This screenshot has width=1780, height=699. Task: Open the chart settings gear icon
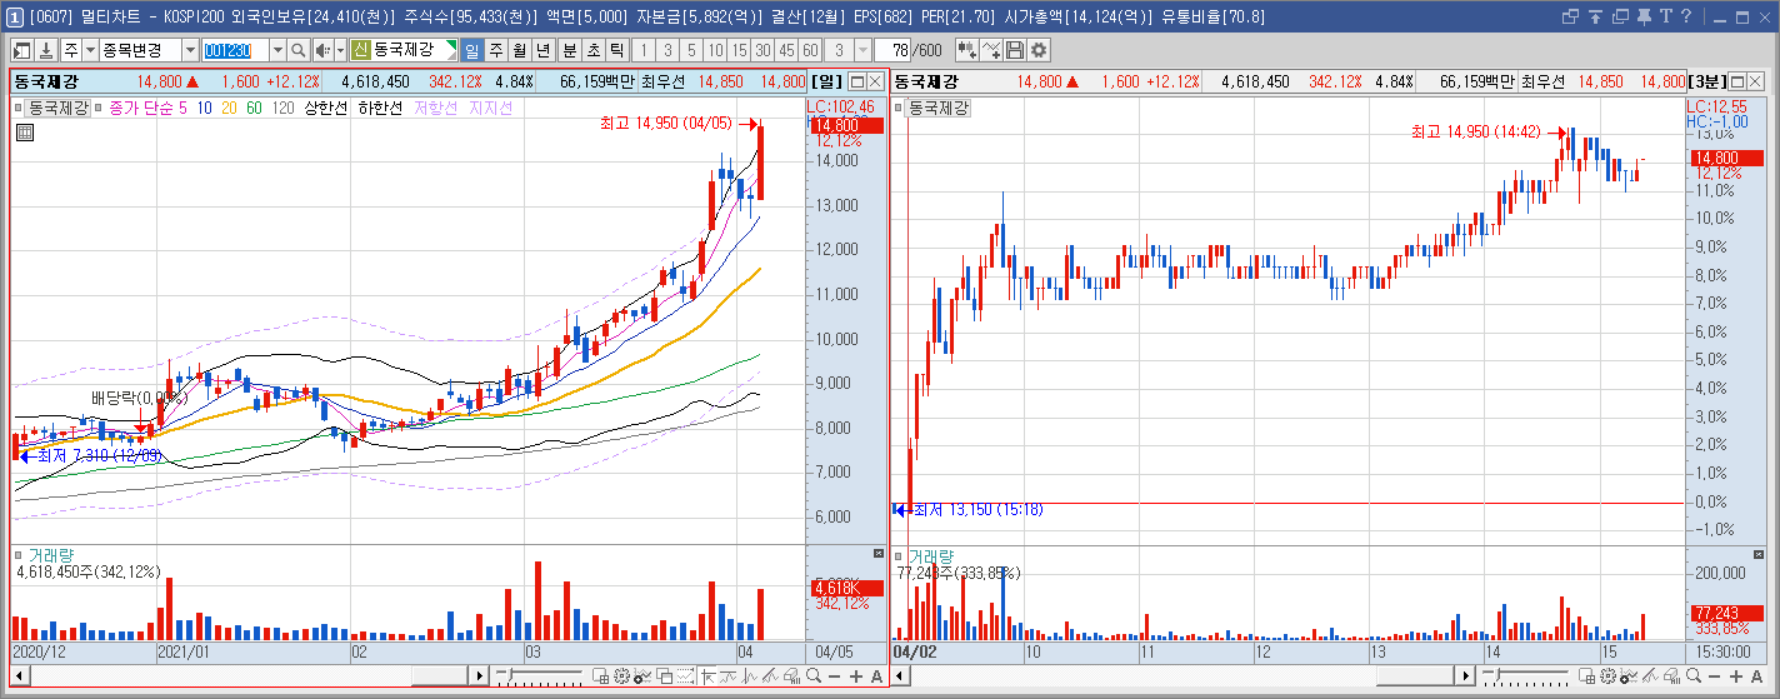click(x=1039, y=50)
